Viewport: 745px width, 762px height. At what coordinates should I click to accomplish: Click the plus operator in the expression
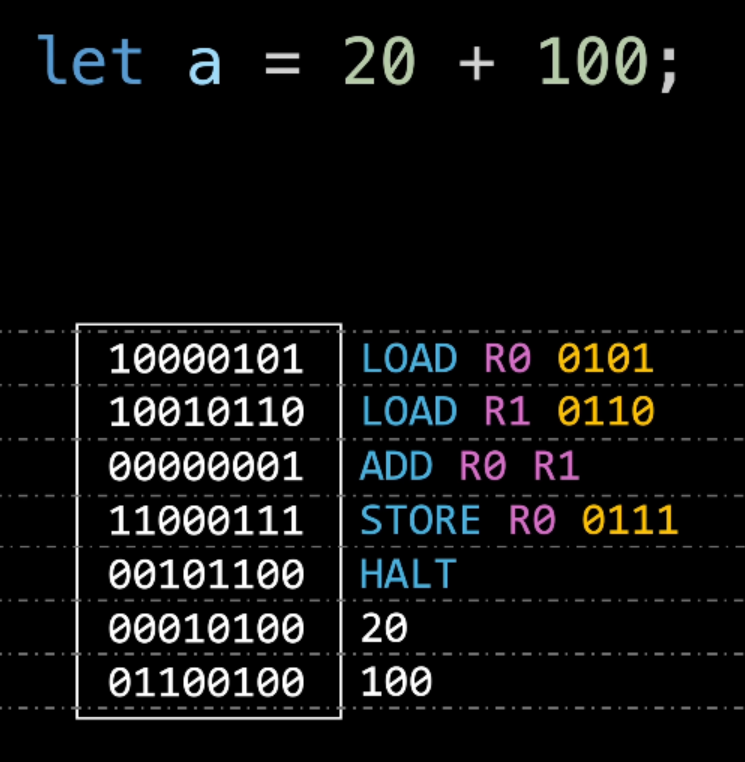coord(475,62)
